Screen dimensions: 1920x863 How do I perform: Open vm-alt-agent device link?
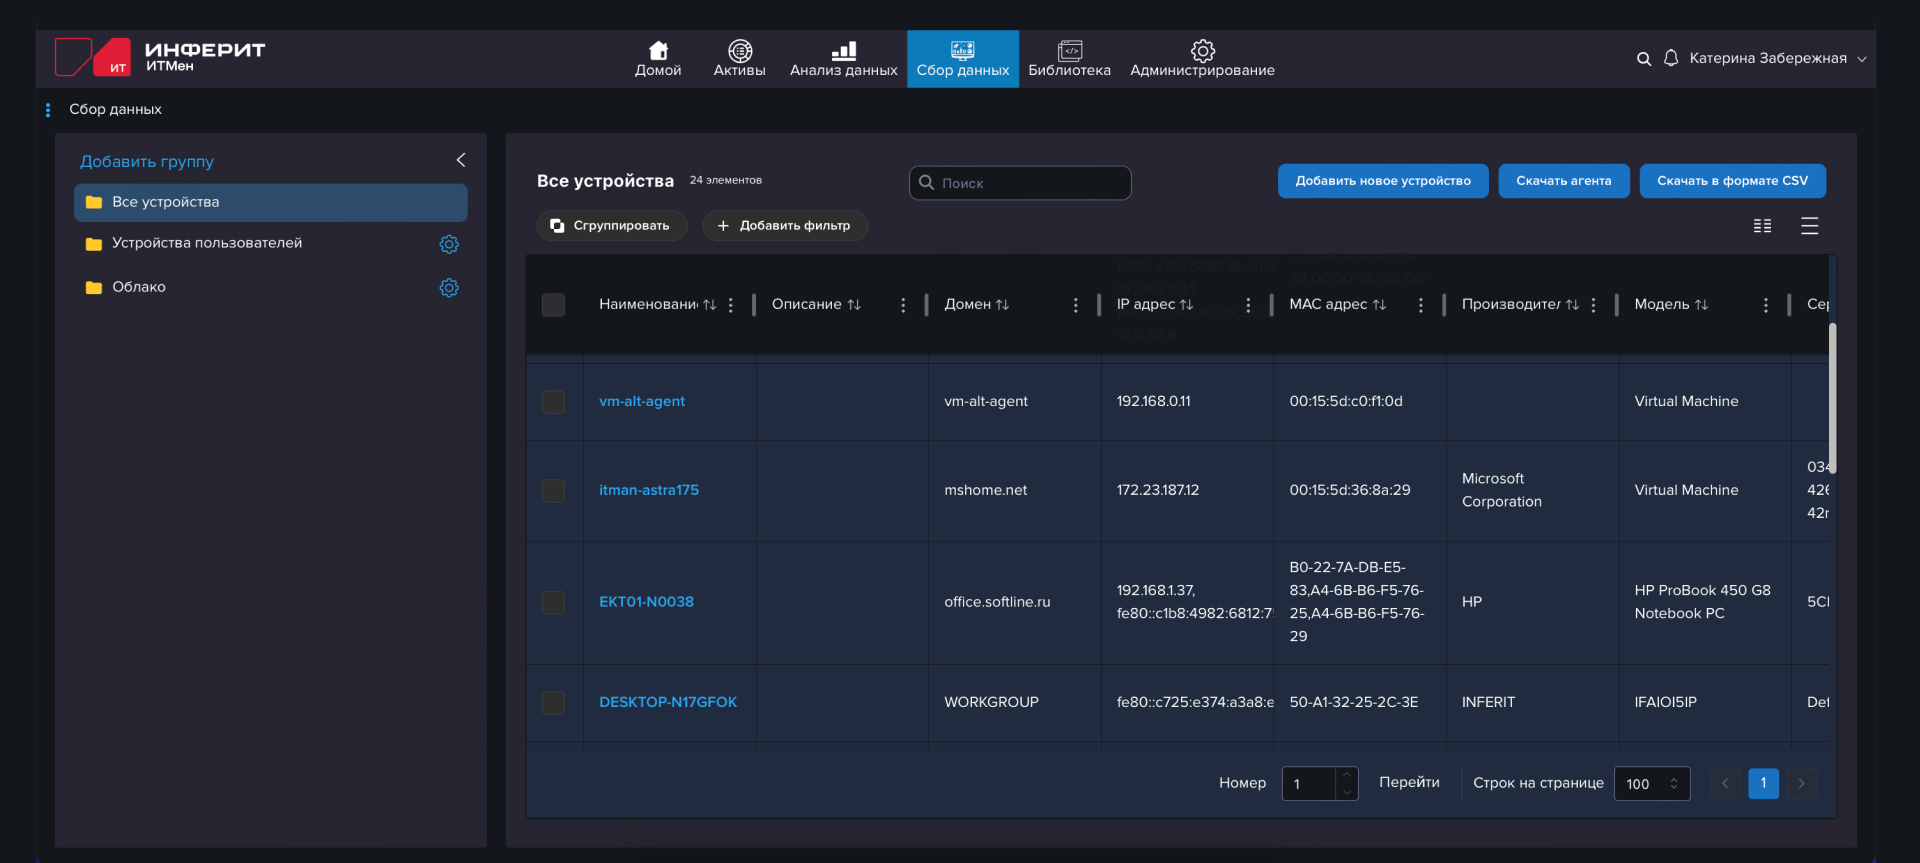pos(642,402)
